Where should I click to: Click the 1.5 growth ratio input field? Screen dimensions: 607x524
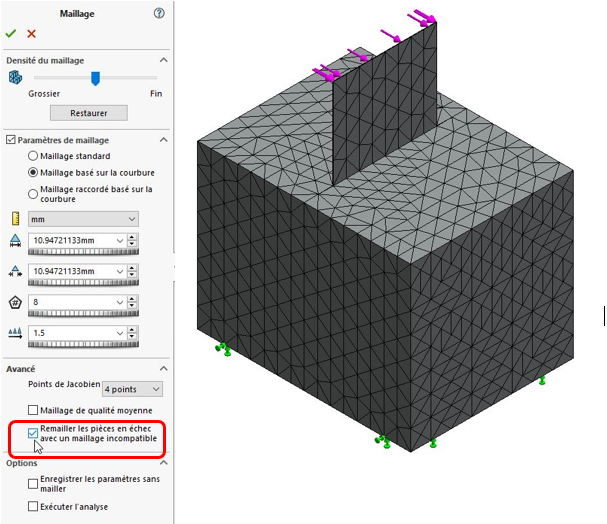click(x=72, y=333)
